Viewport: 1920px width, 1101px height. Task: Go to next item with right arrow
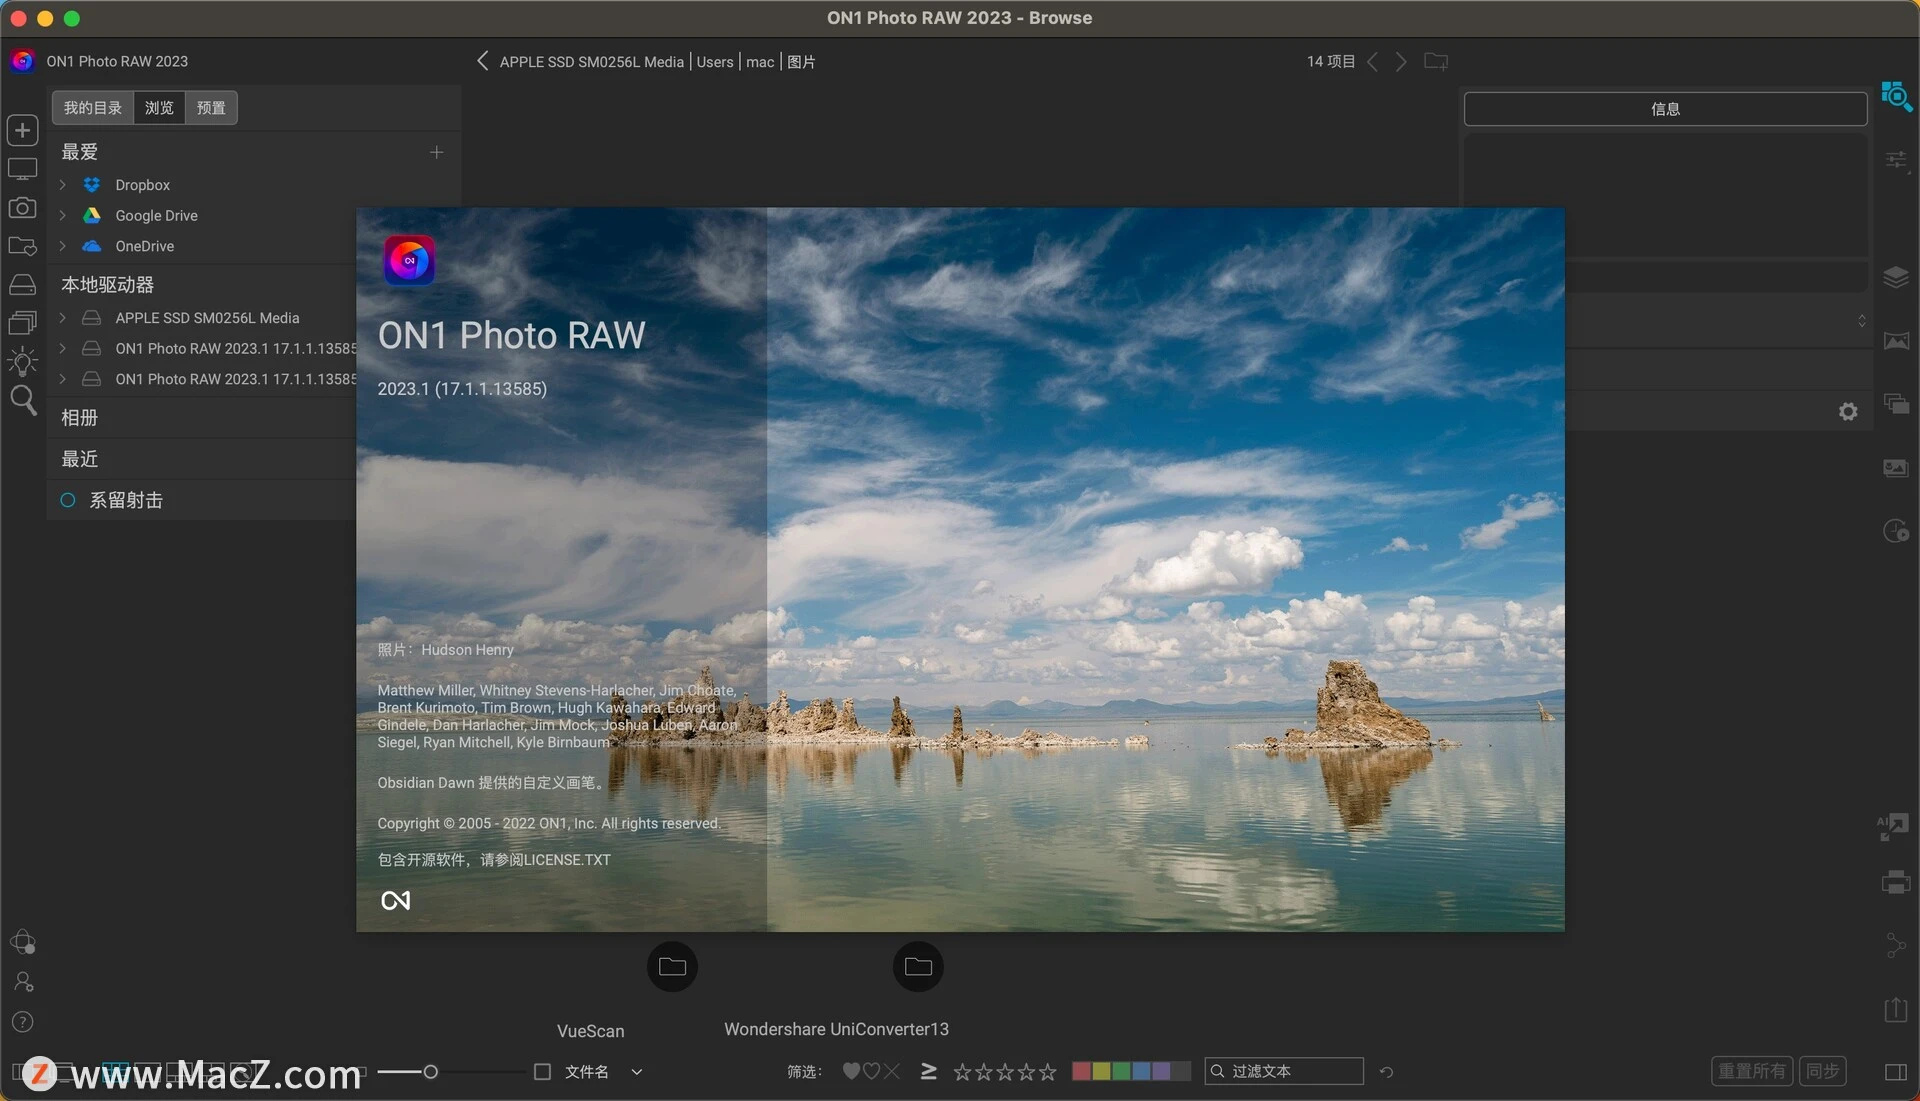pos(1401,62)
